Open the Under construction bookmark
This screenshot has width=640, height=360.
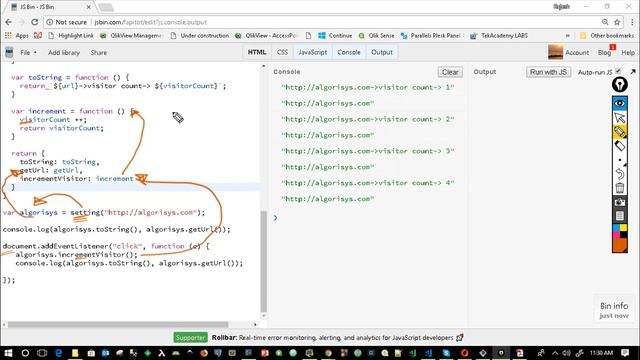pos(200,36)
